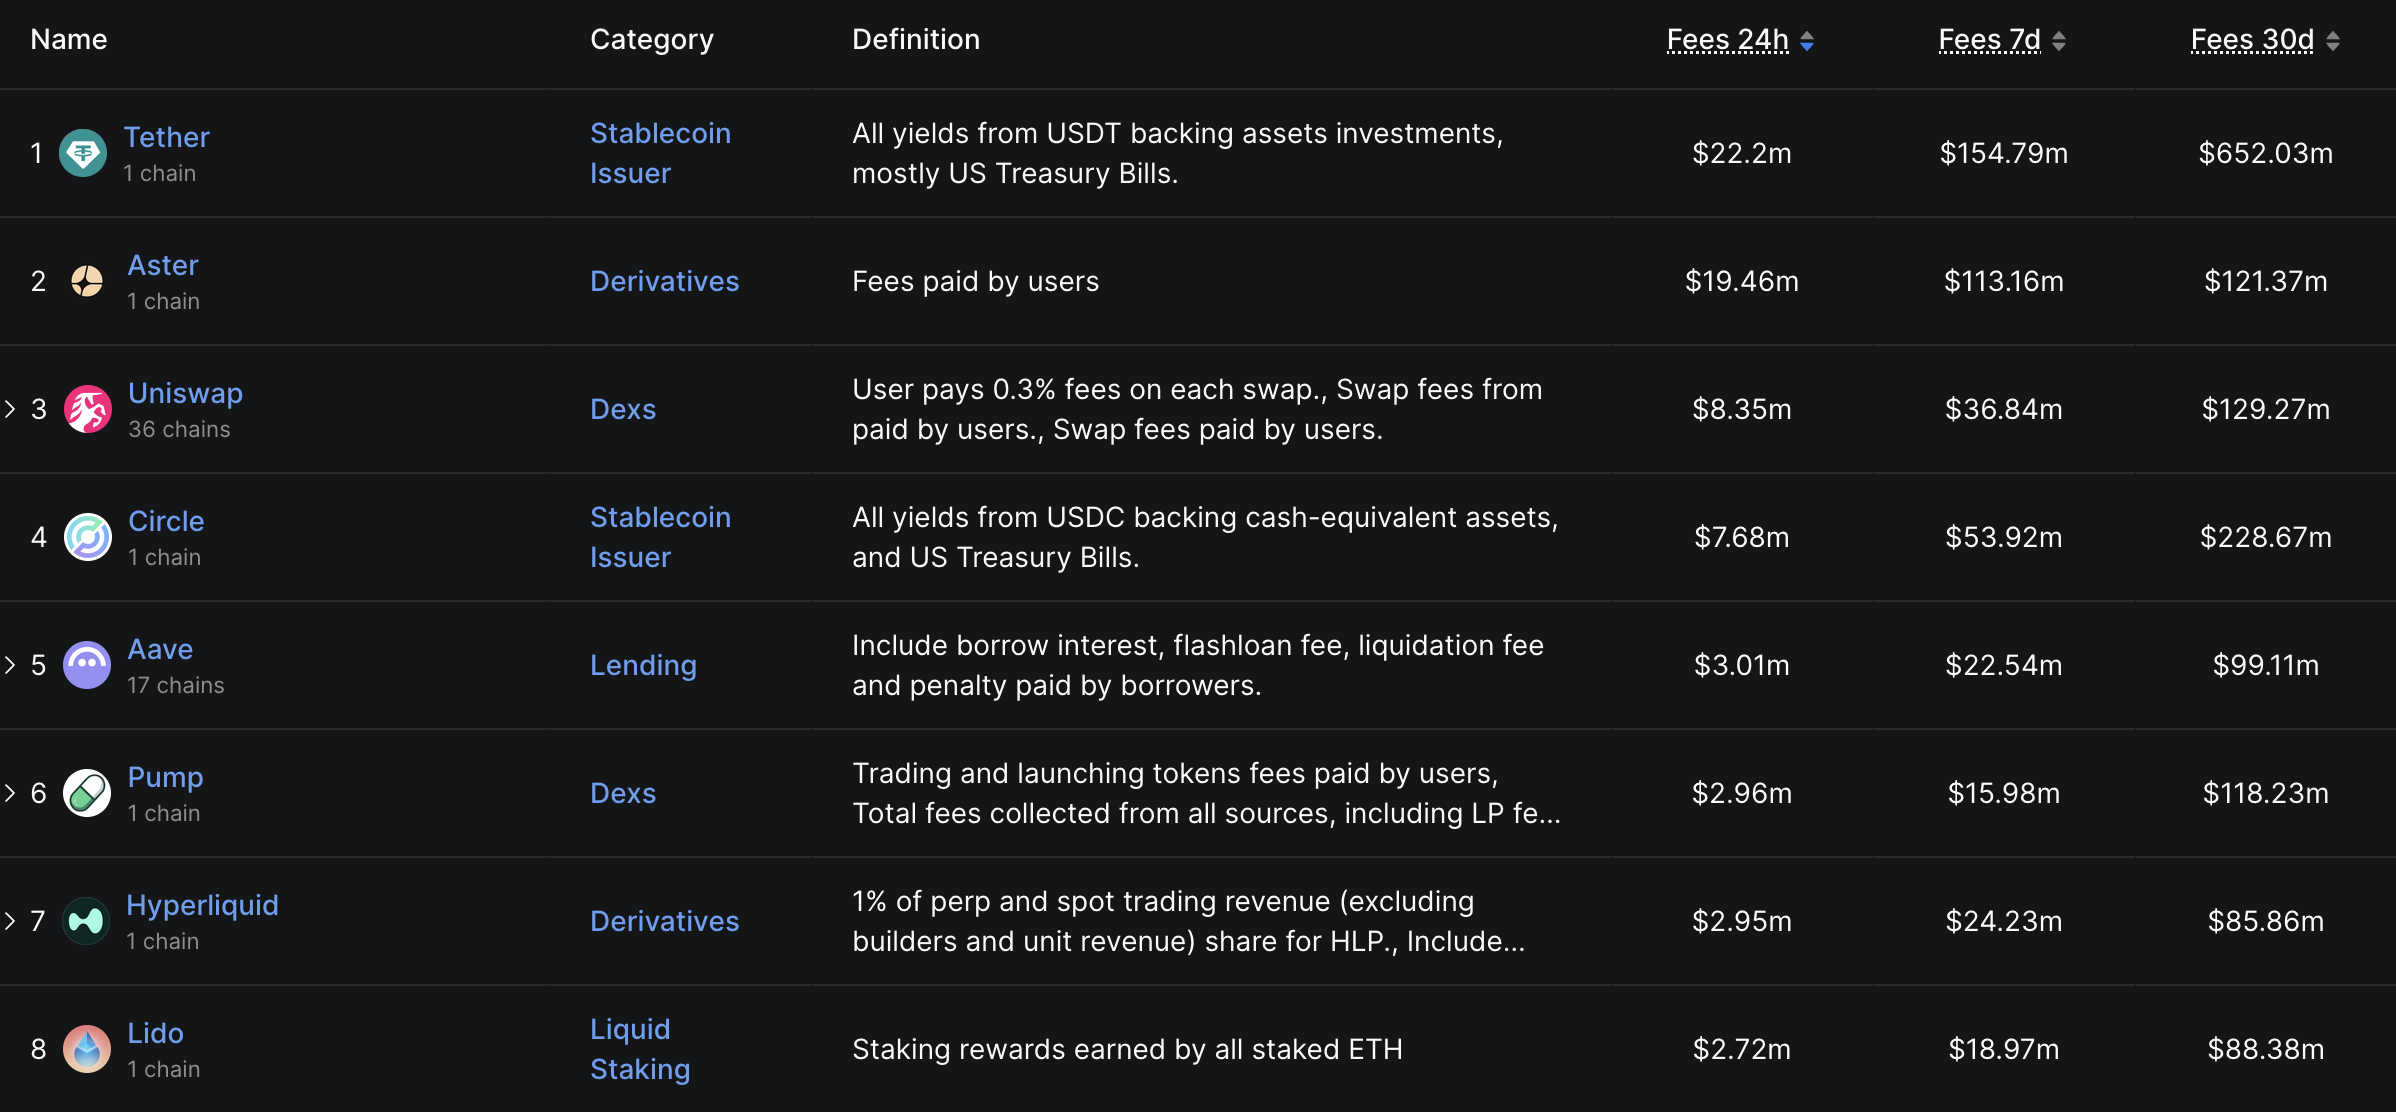This screenshot has width=2396, height=1112.
Task: Open the Aave protocol link
Action: pos(160,649)
